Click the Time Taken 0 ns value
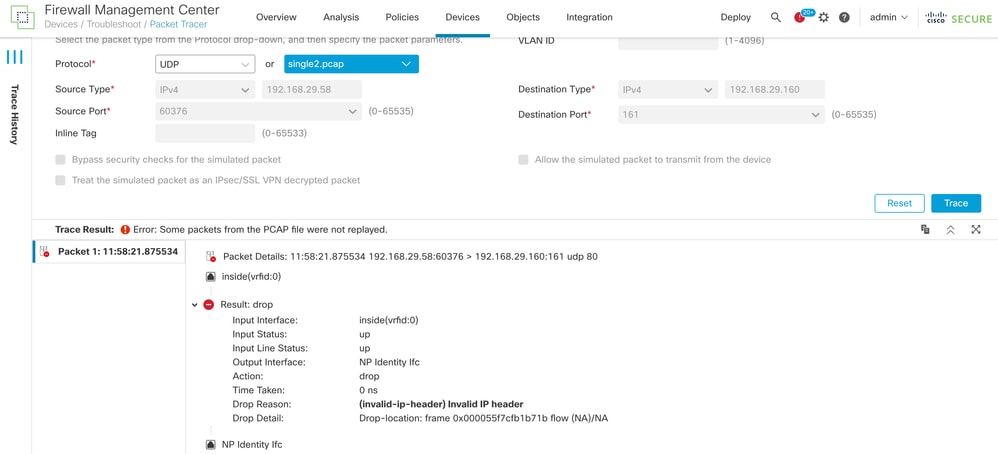 369,390
